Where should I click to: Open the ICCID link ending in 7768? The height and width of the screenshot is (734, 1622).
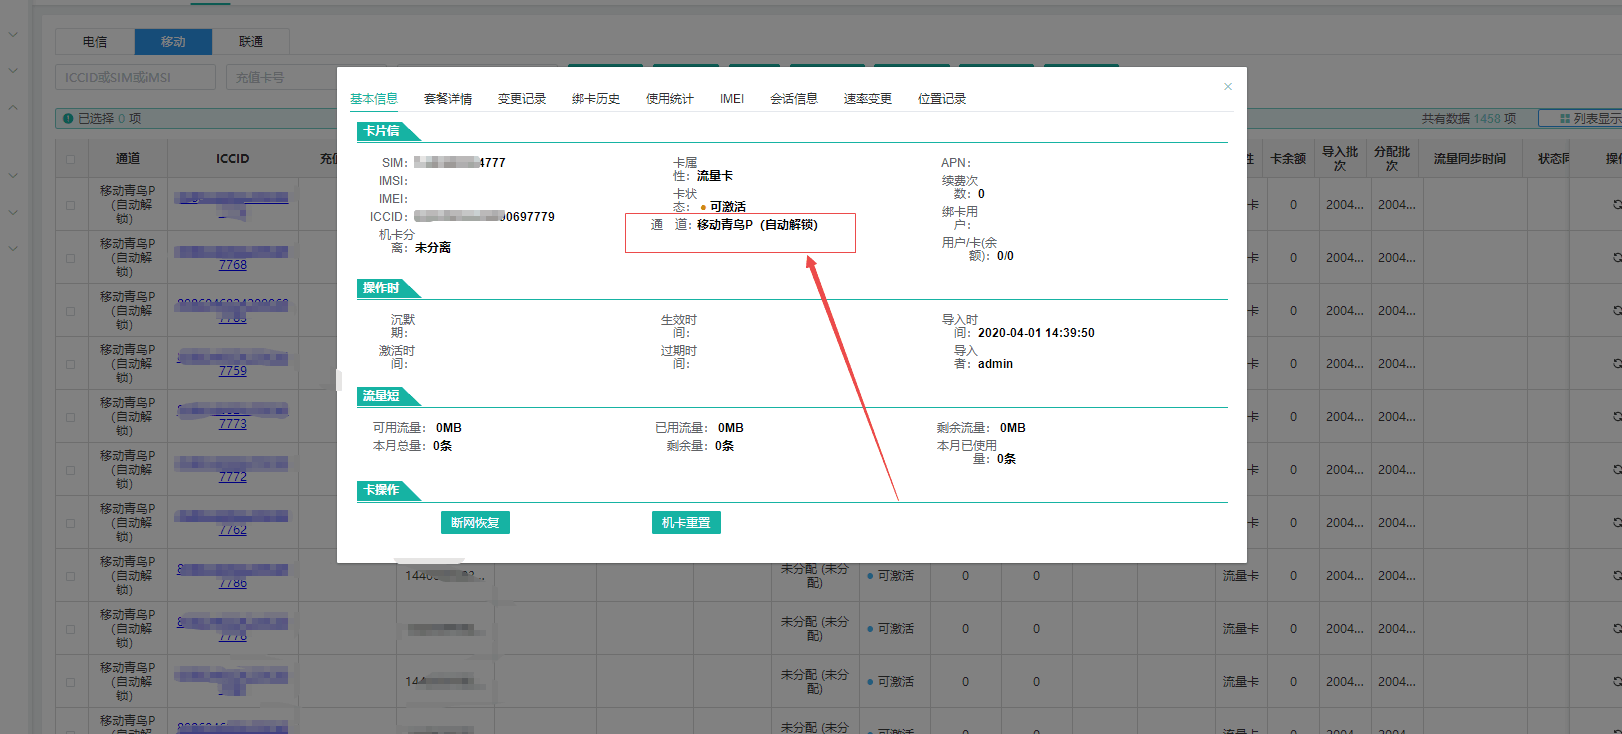(233, 265)
